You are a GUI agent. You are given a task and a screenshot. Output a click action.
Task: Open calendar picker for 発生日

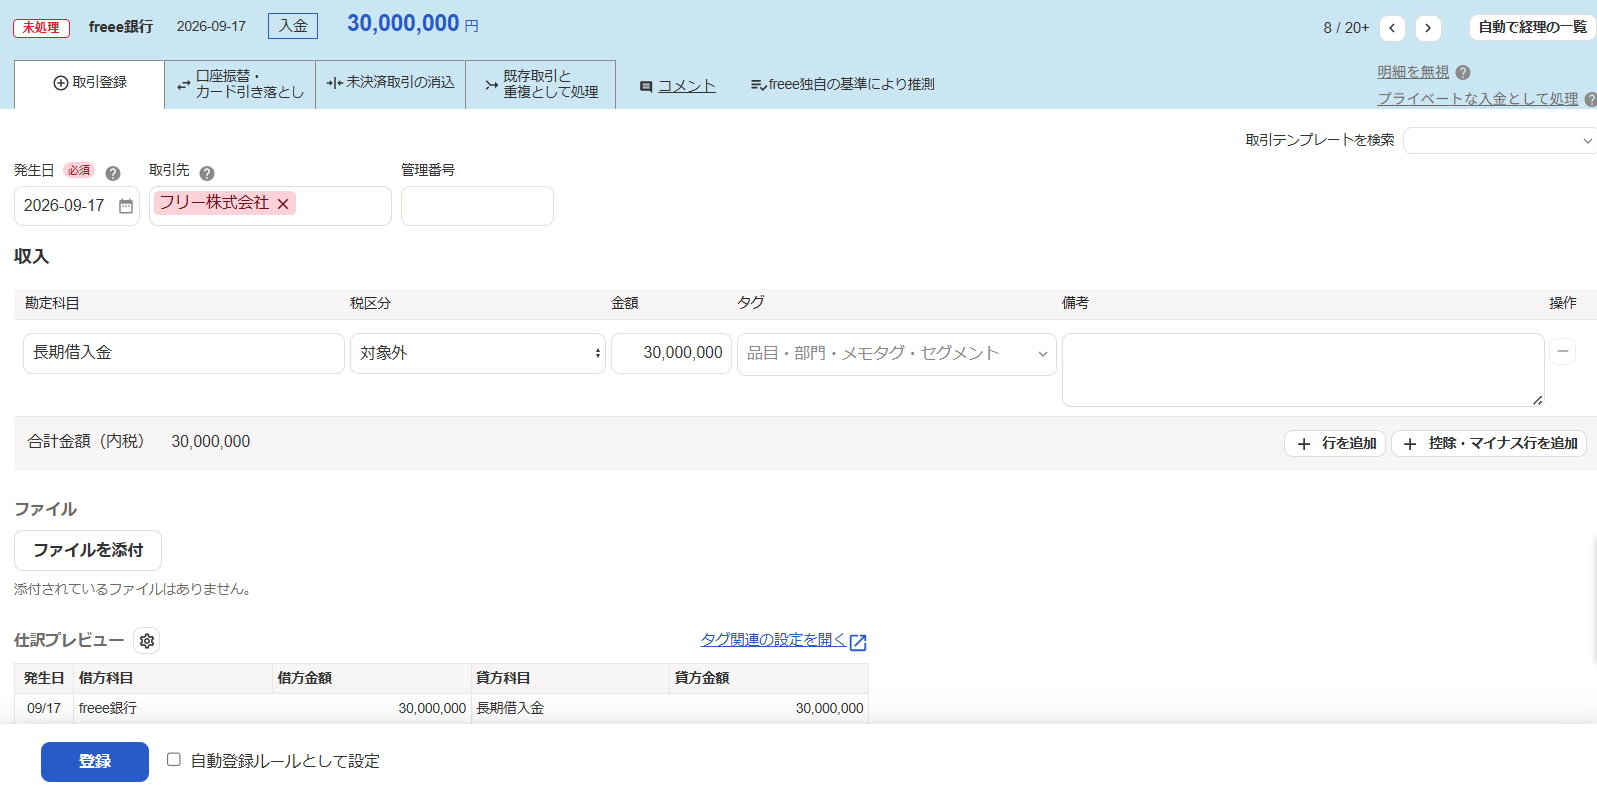tap(126, 206)
